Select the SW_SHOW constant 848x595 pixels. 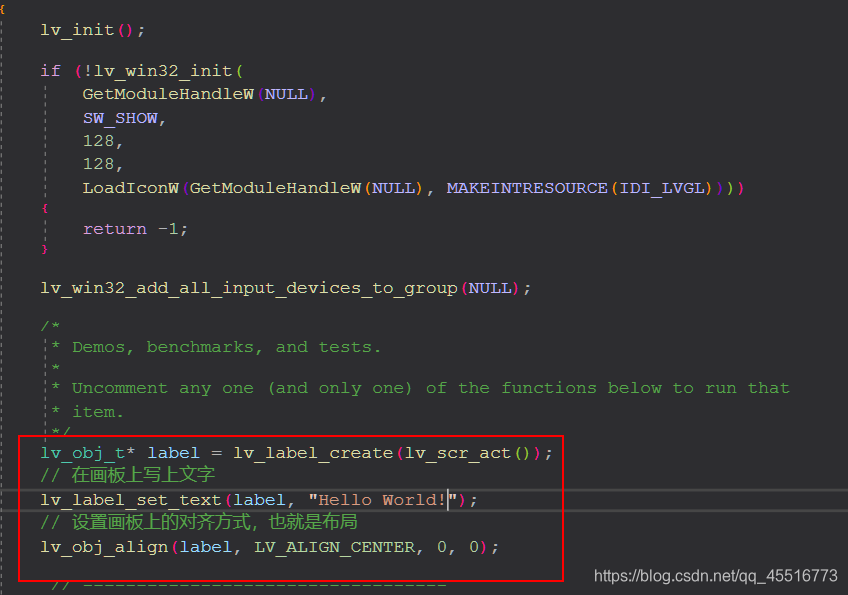pos(120,117)
